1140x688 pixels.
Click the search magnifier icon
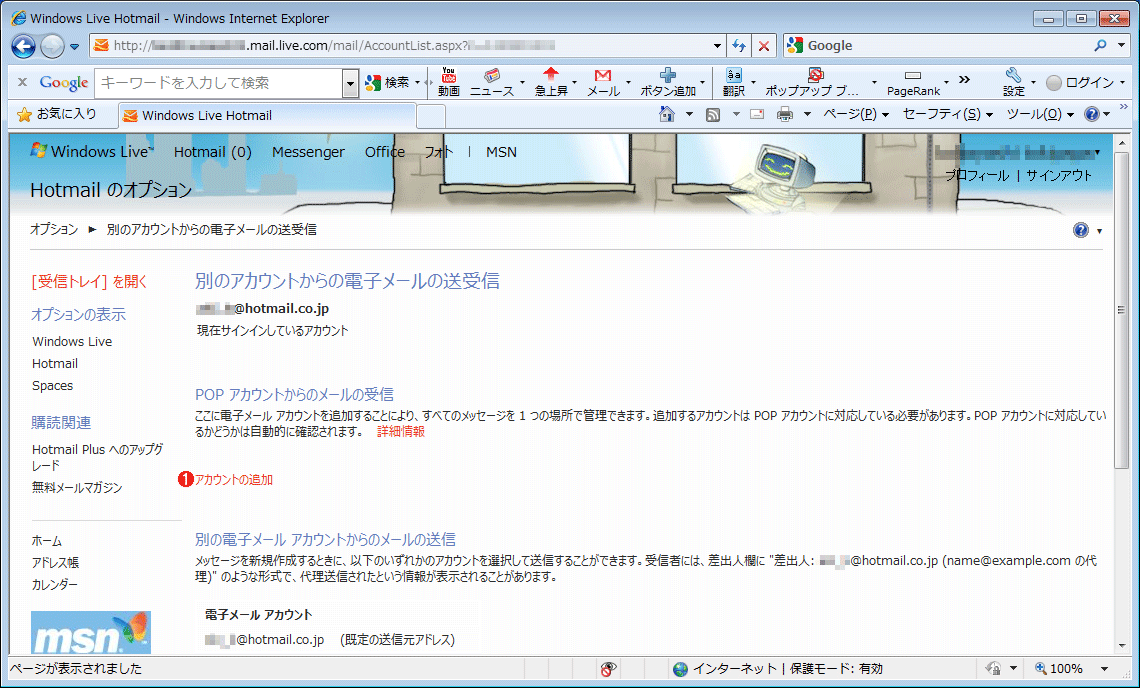1101,45
